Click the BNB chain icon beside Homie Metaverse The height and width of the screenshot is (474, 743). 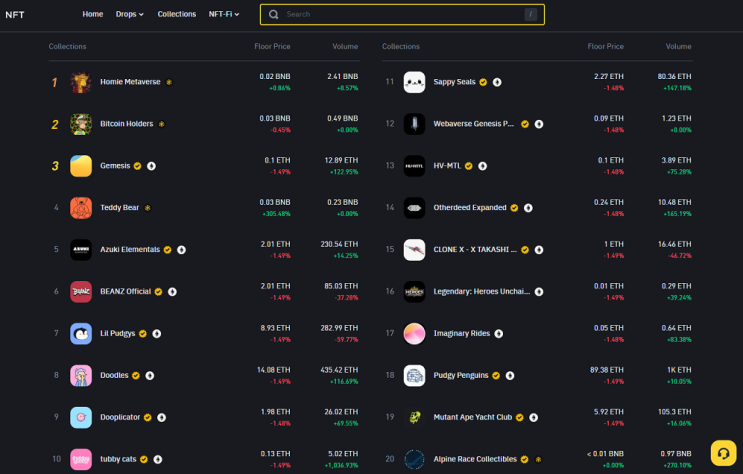coord(169,82)
